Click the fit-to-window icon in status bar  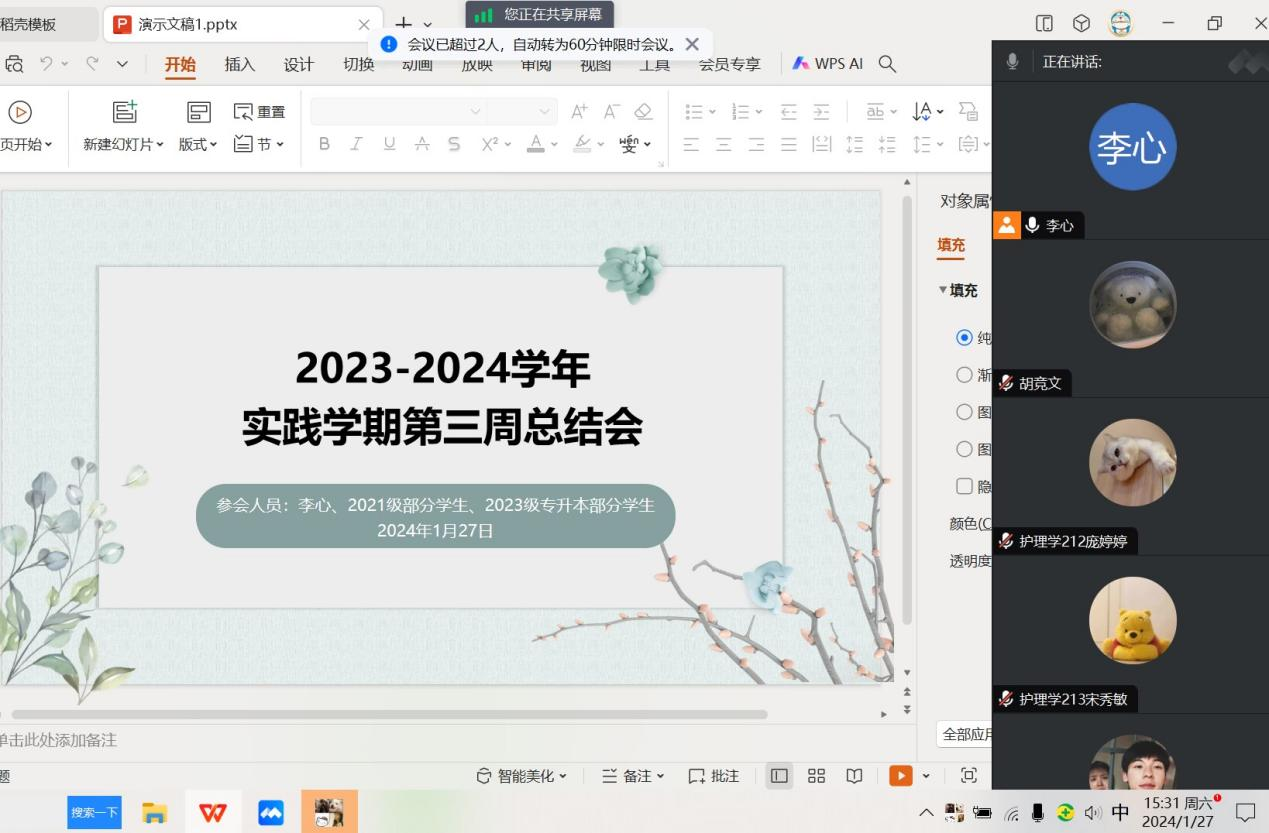(x=968, y=776)
